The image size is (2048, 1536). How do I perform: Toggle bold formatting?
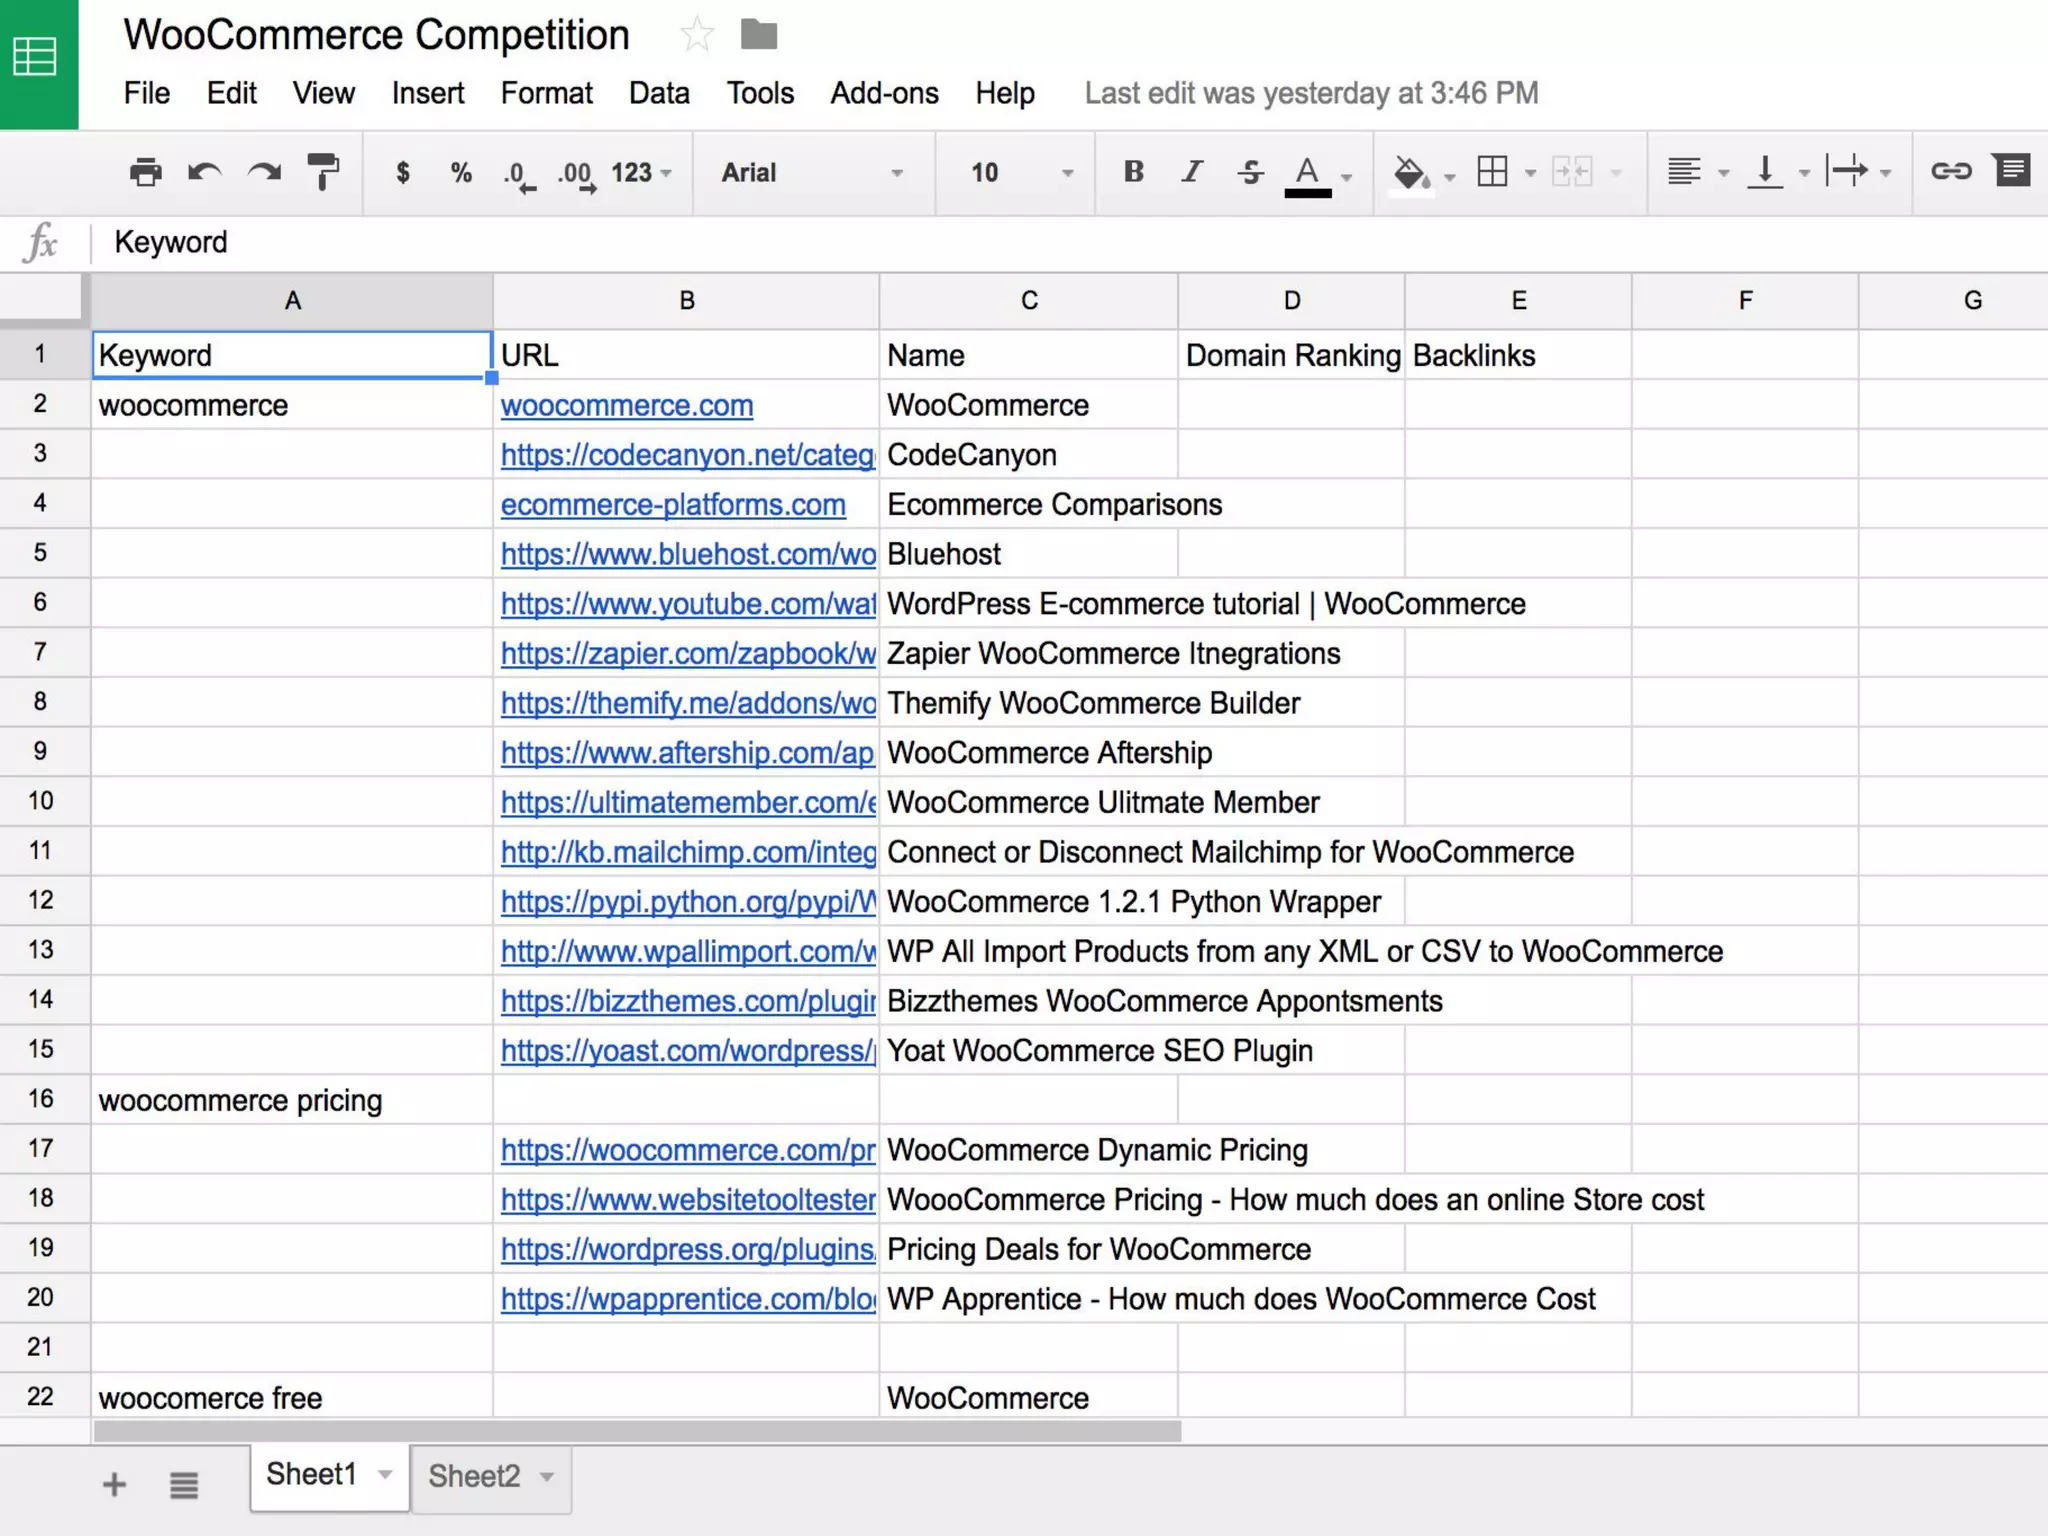tap(1133, 172)
